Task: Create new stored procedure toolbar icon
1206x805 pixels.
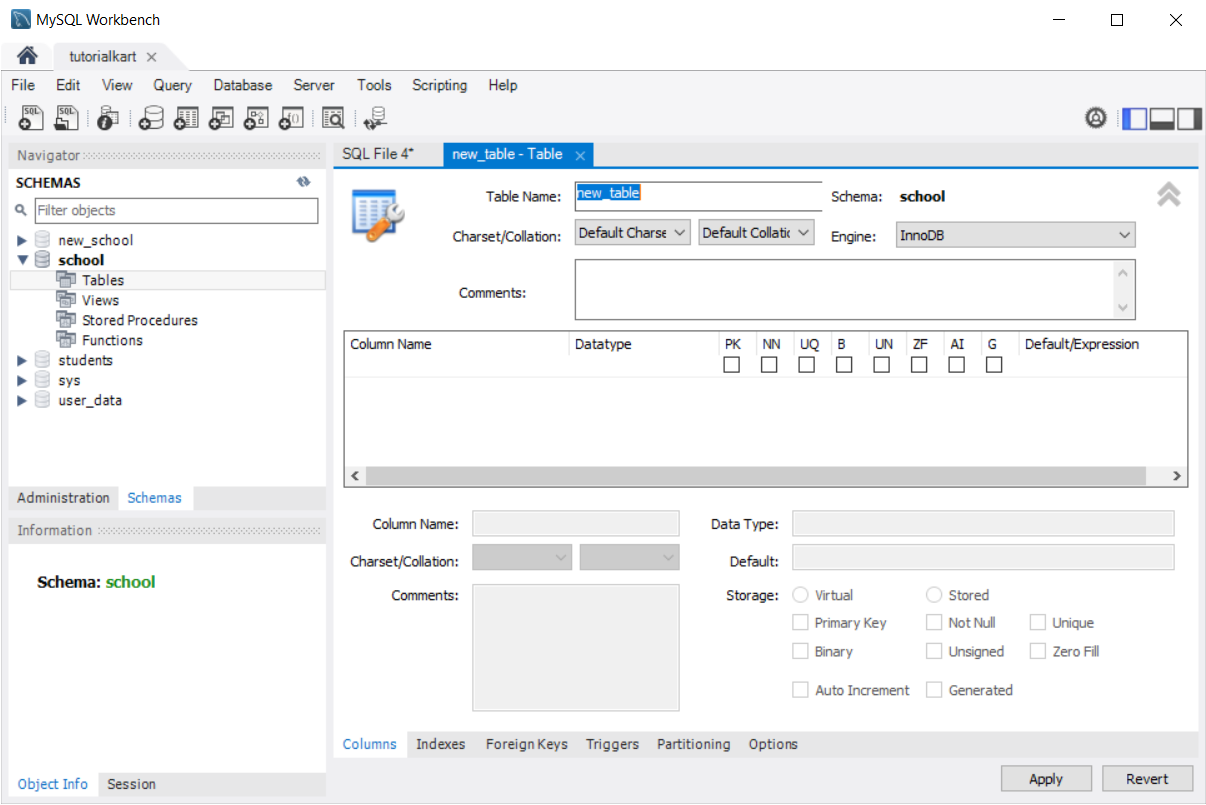Action: 256,118
